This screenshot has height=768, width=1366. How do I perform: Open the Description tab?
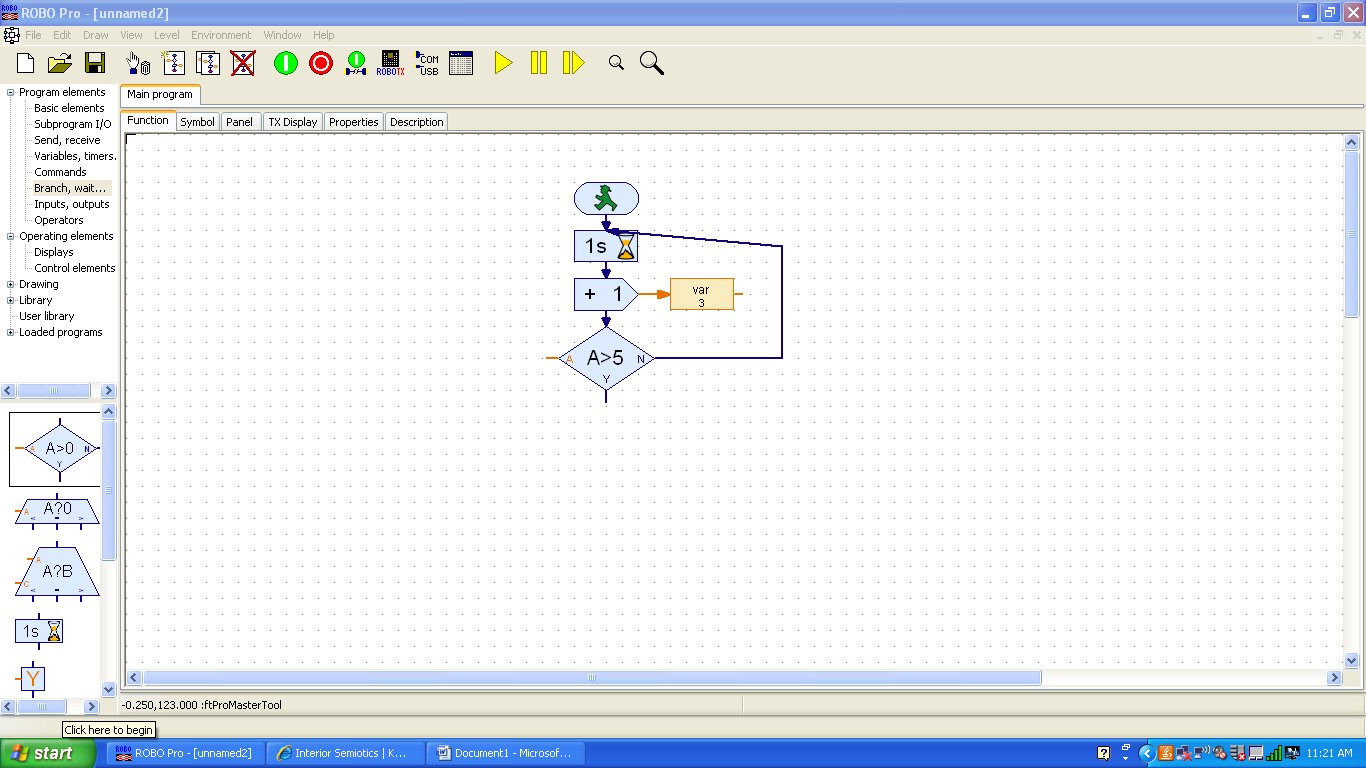tap(416, 122)
